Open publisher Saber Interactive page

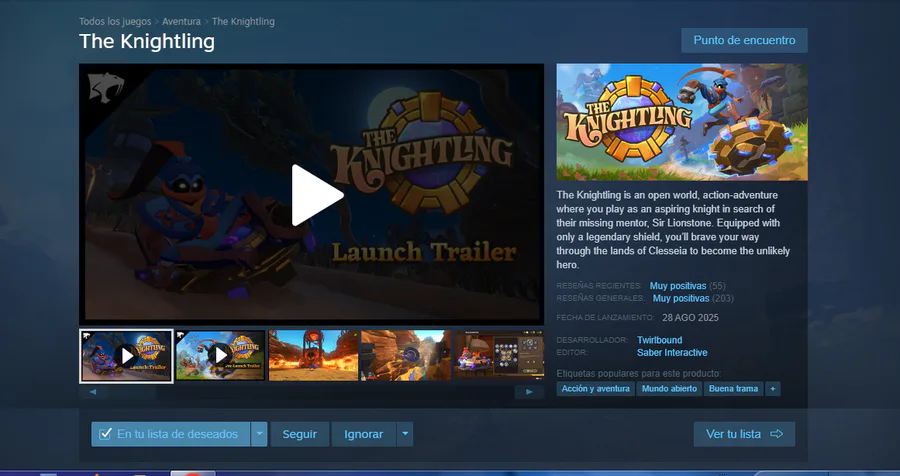672,353
